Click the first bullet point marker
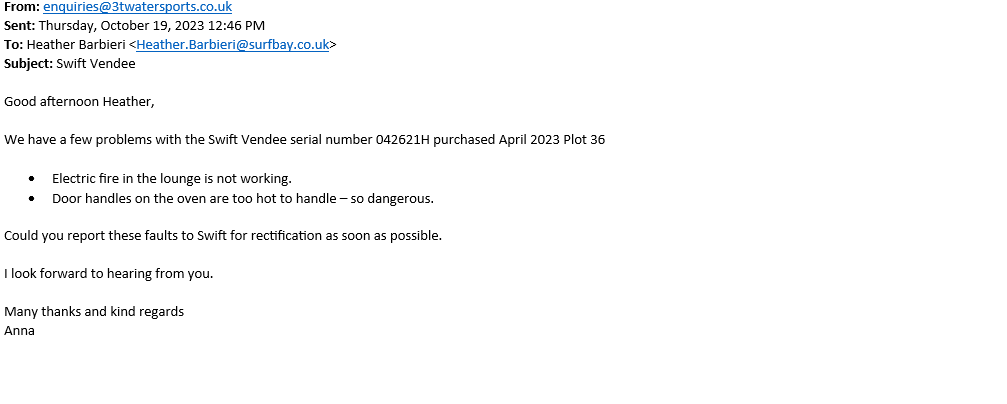The height and width of the screenshot is (404, 1007). 31,179
